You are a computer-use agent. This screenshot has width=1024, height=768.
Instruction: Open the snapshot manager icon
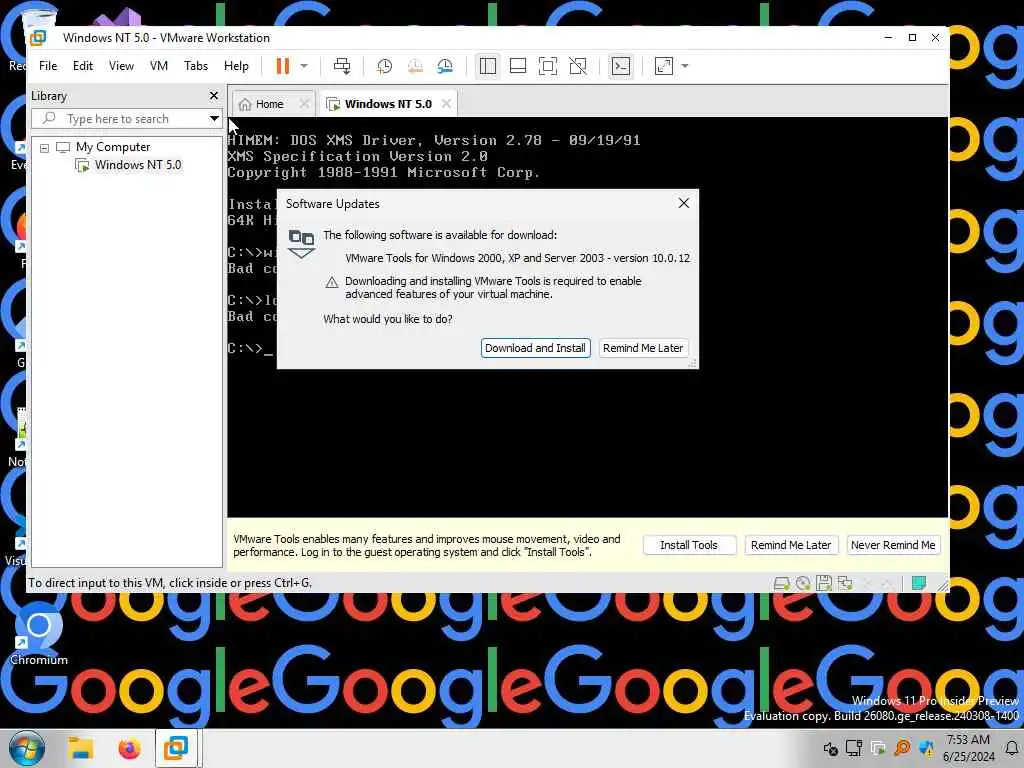tap(445, 66)
